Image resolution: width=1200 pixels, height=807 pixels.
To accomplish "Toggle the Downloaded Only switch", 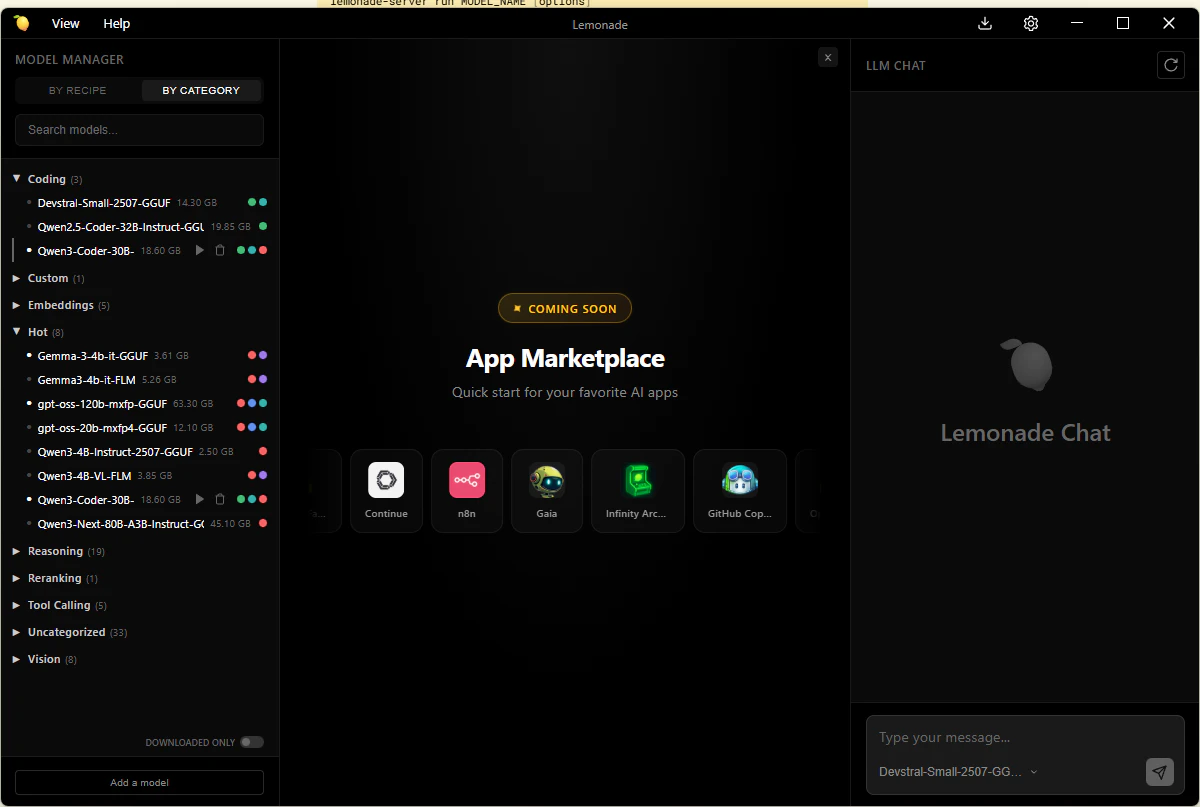I will (x=252, y=742).
